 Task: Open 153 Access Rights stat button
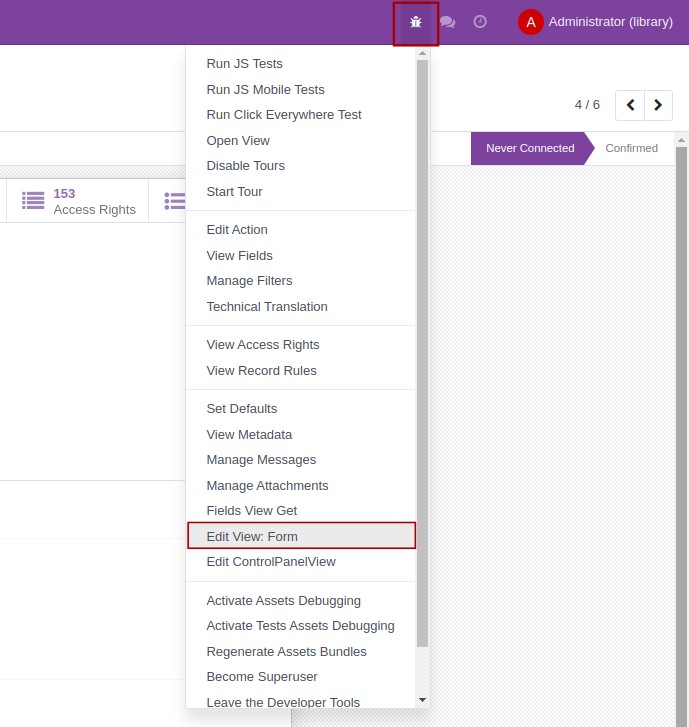94,201
